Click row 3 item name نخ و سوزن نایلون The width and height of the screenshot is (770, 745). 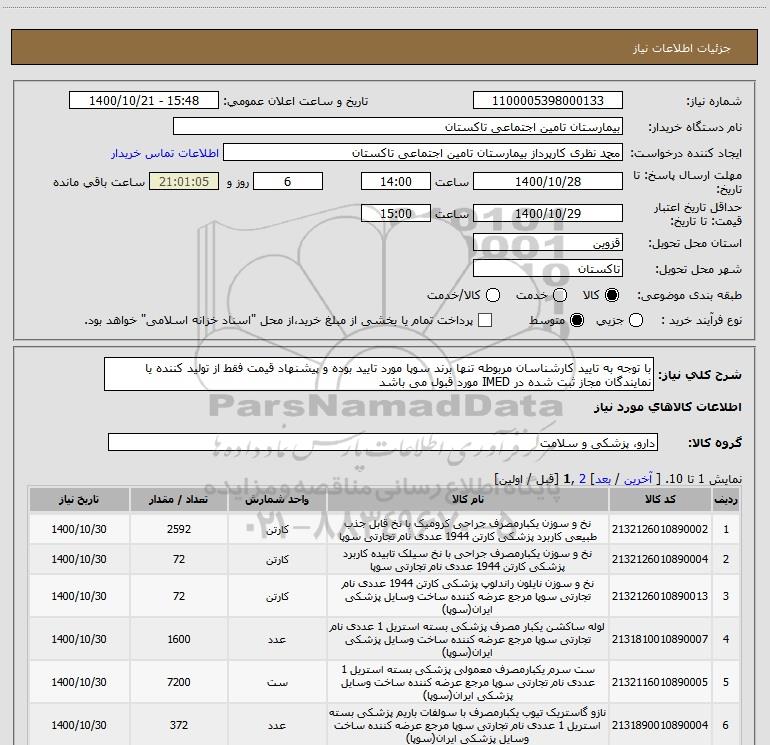[x=468, y=596]
